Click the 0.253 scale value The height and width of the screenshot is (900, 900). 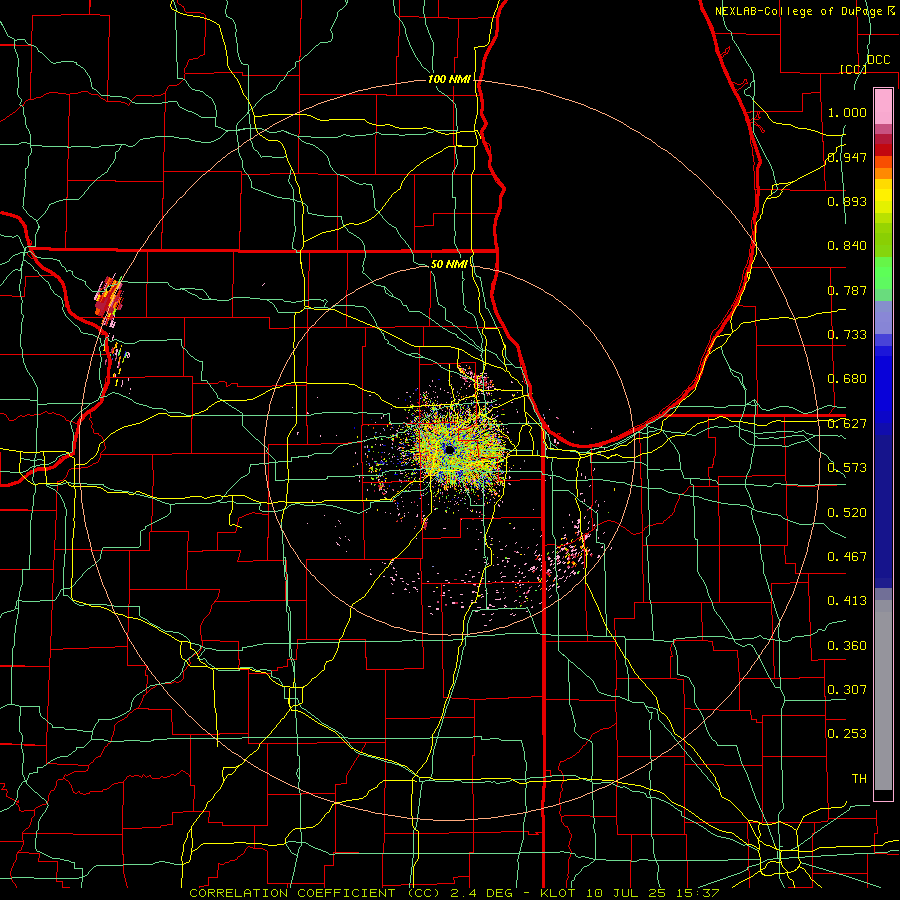coord(847,734)
